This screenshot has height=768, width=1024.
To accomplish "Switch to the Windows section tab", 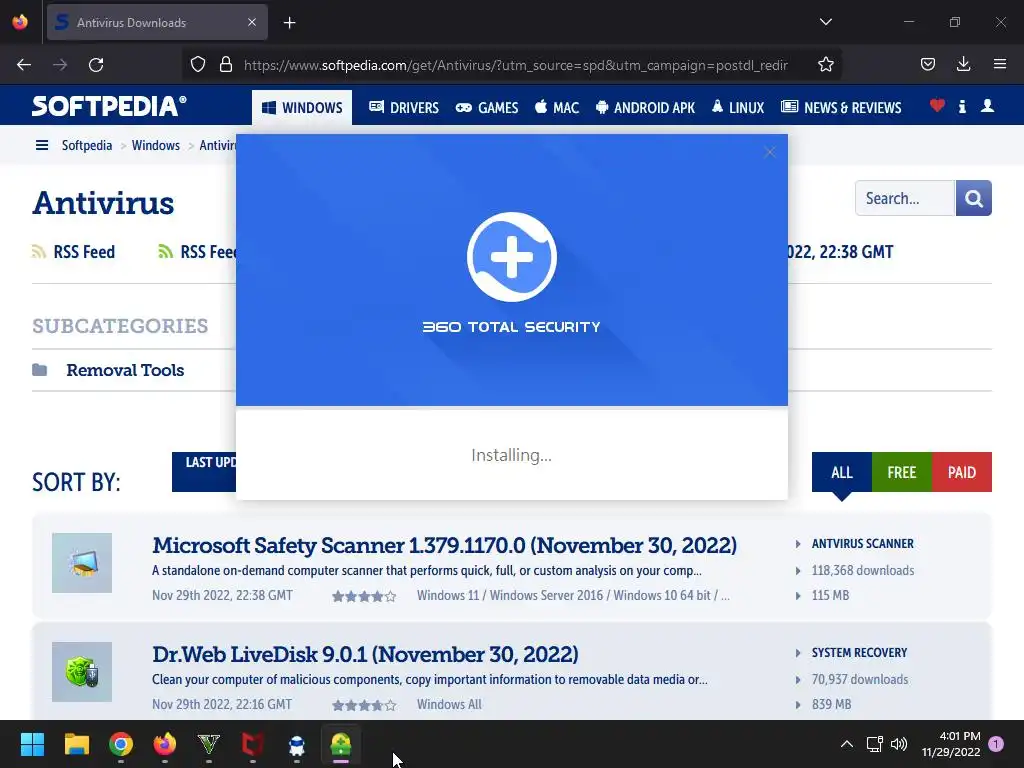I will 302,108.
